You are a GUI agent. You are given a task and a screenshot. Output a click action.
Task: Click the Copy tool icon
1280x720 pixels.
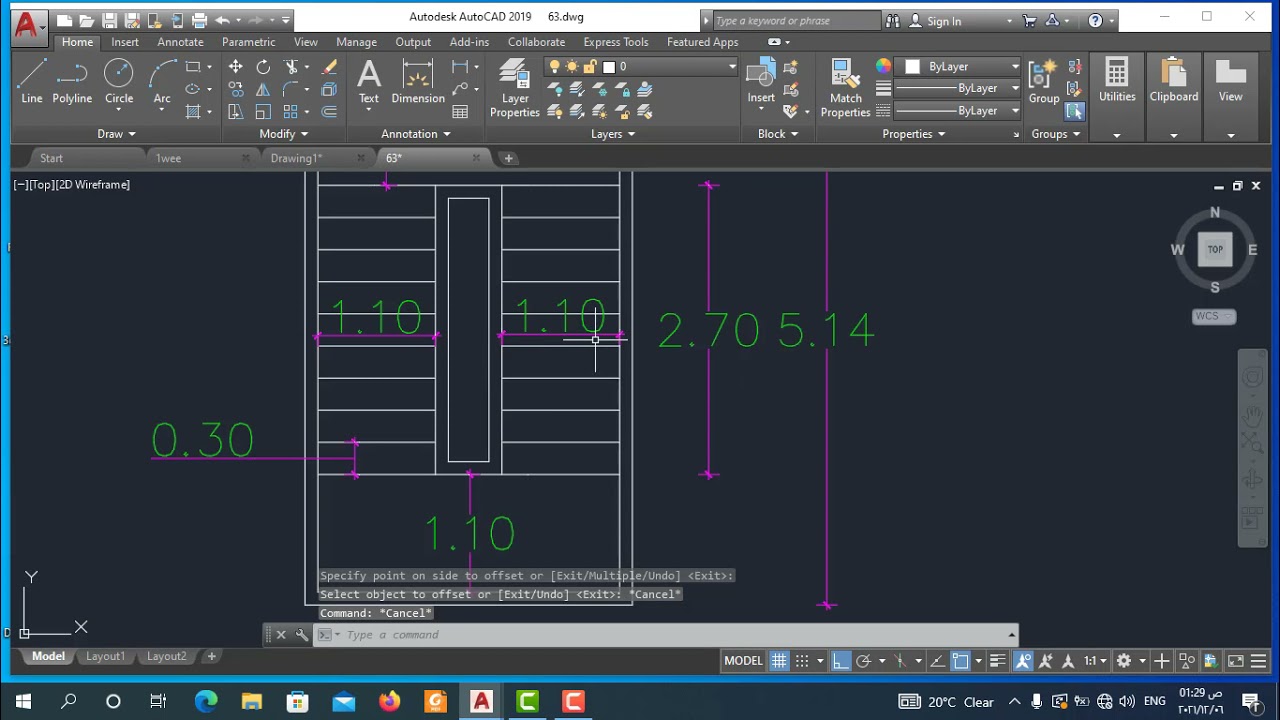click(x=235, y=89)
